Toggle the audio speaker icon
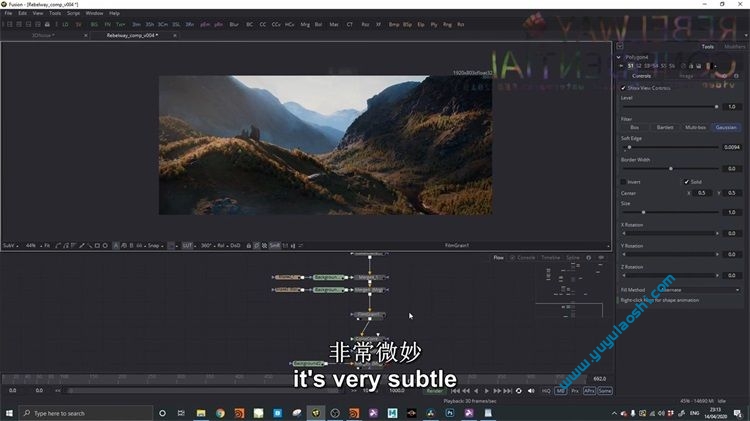The image size is (750, 421). click(x=531, y=391)
